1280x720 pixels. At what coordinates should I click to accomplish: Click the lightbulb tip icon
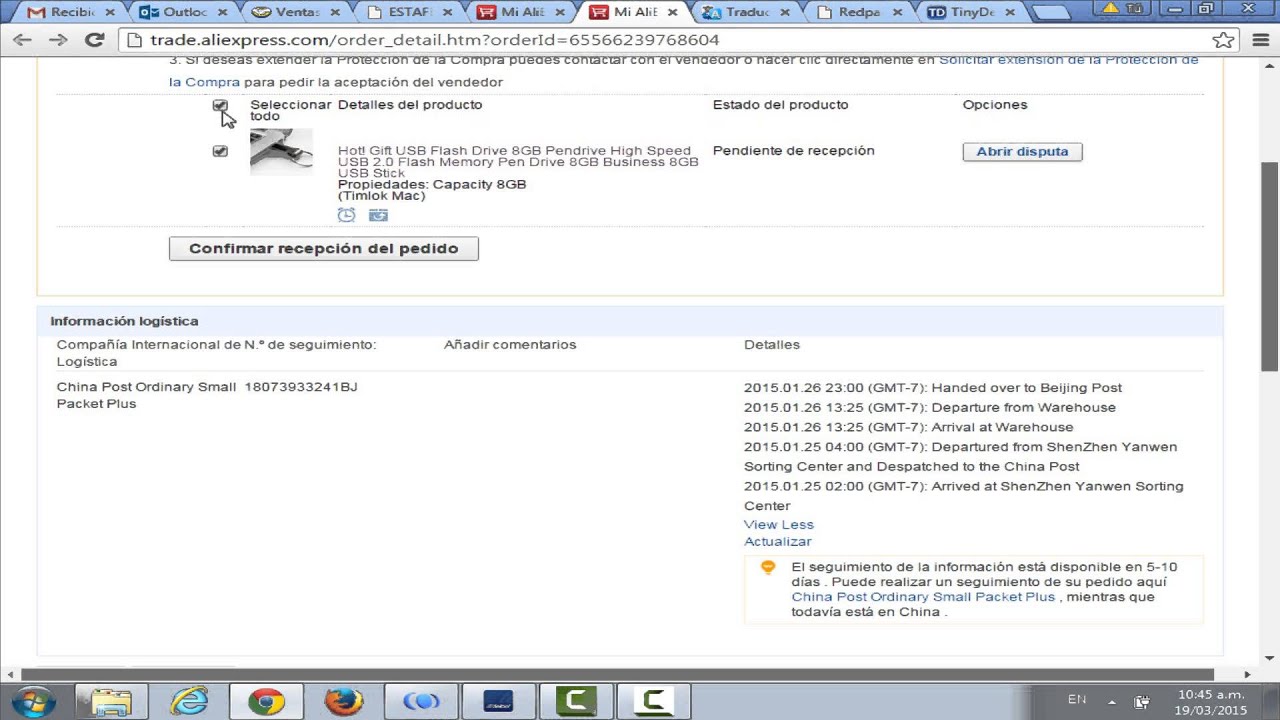[768, 567]
